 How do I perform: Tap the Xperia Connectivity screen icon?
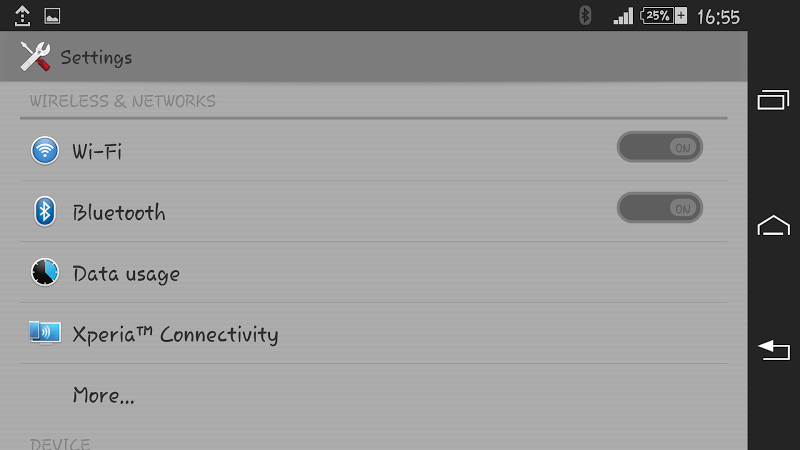pyautogui.click(x=45, y=334)
